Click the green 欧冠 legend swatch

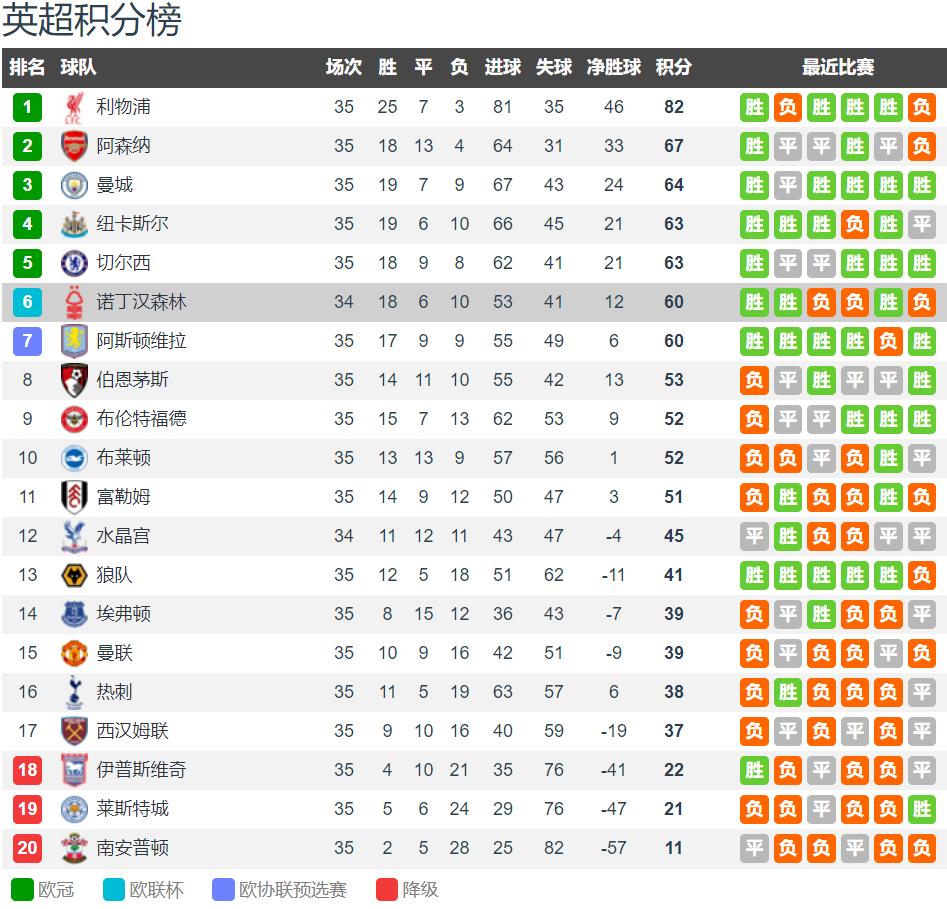pyautogui.click(x=22, y=890)
